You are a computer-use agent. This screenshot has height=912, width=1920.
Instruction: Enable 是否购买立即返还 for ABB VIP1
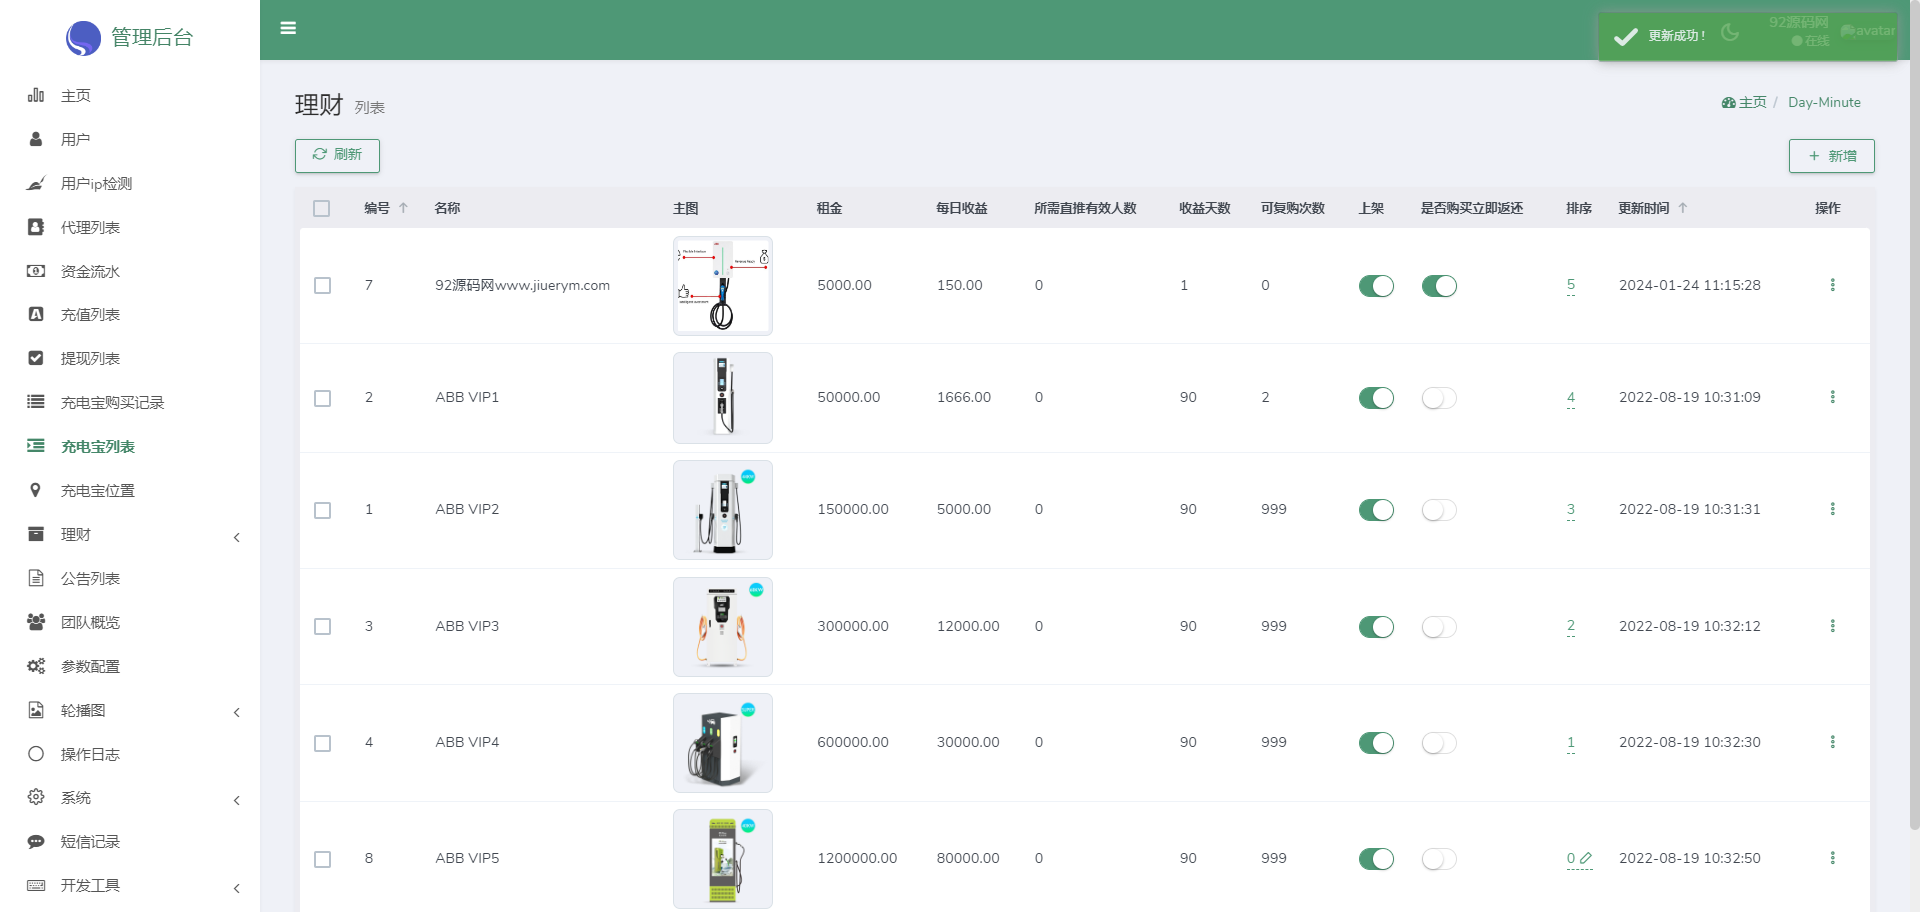point(1439,398)
